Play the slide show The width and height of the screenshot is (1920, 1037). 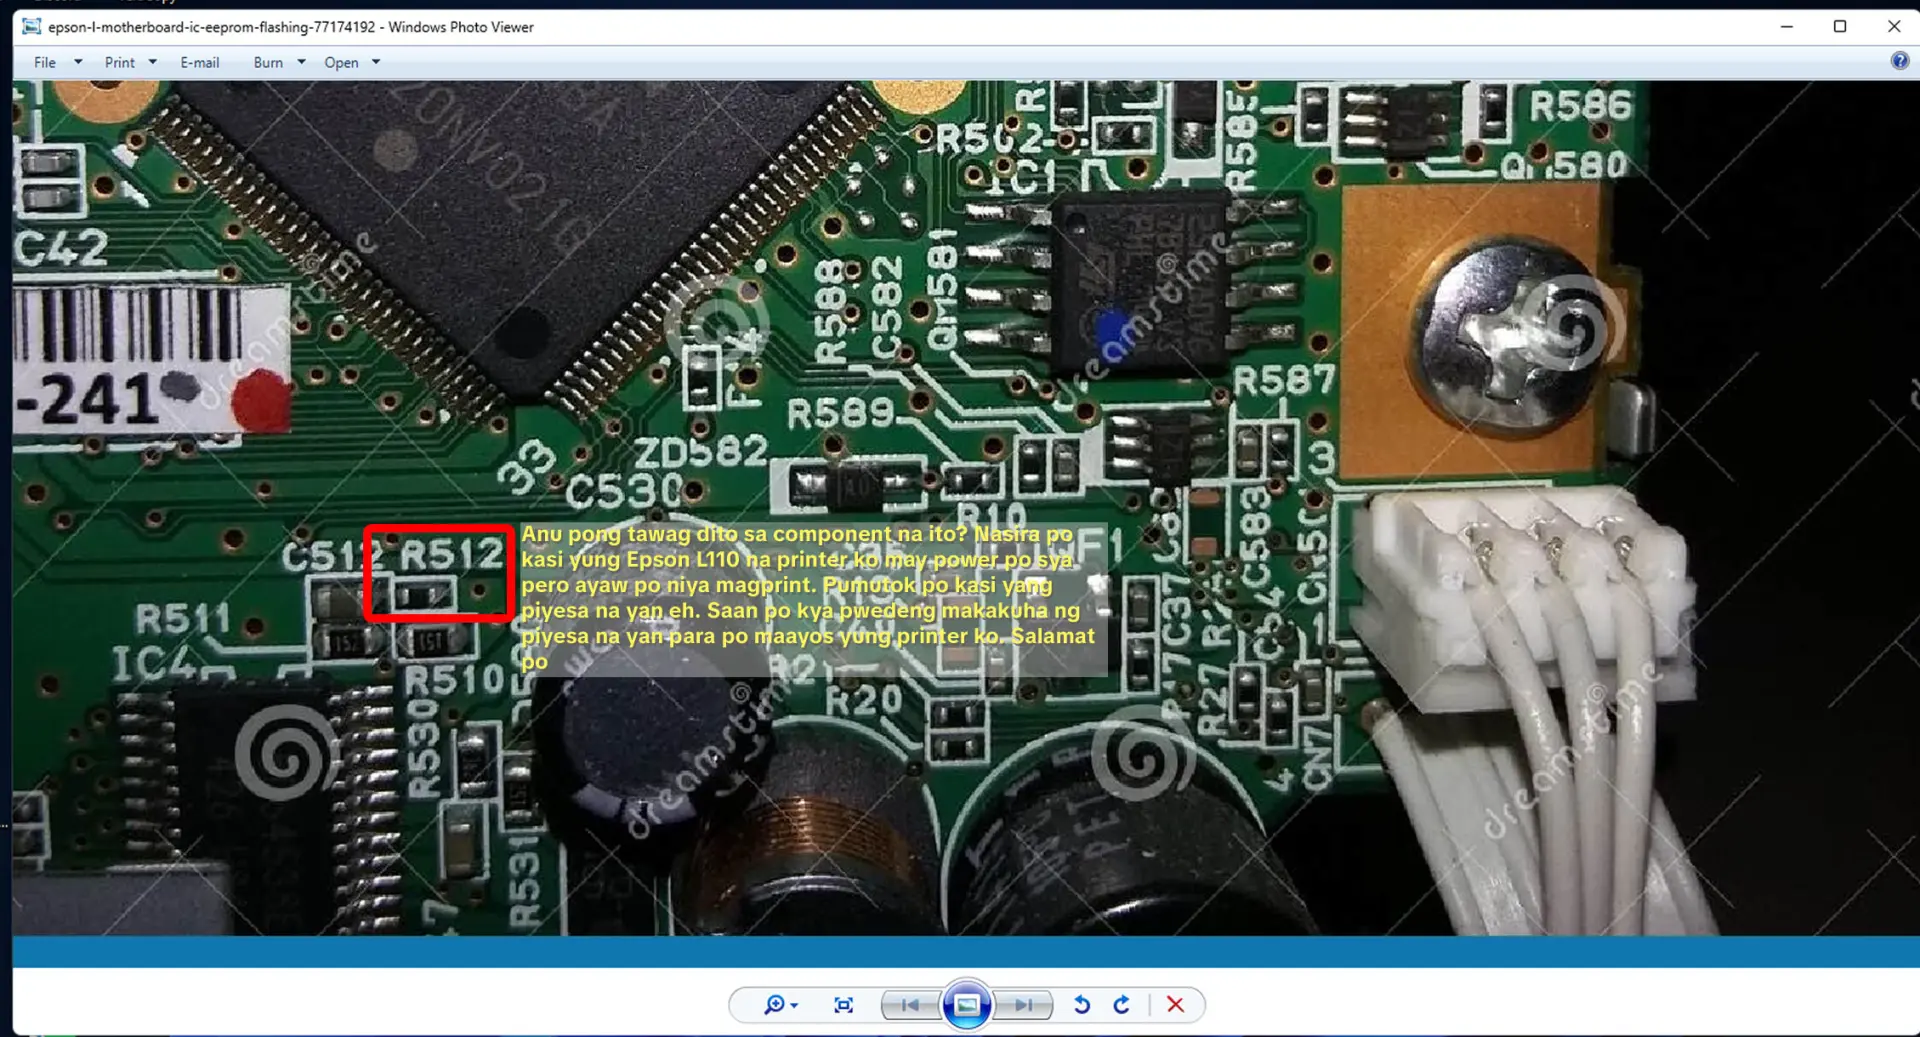tap(967, 1005)
